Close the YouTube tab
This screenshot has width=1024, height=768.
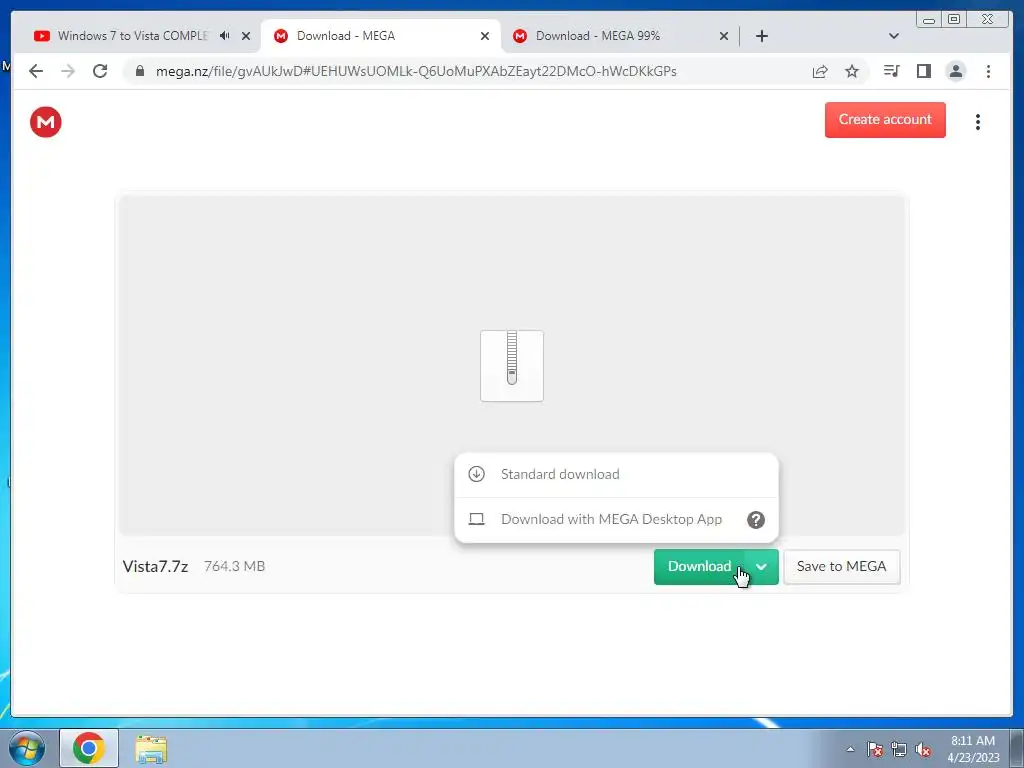246,36
